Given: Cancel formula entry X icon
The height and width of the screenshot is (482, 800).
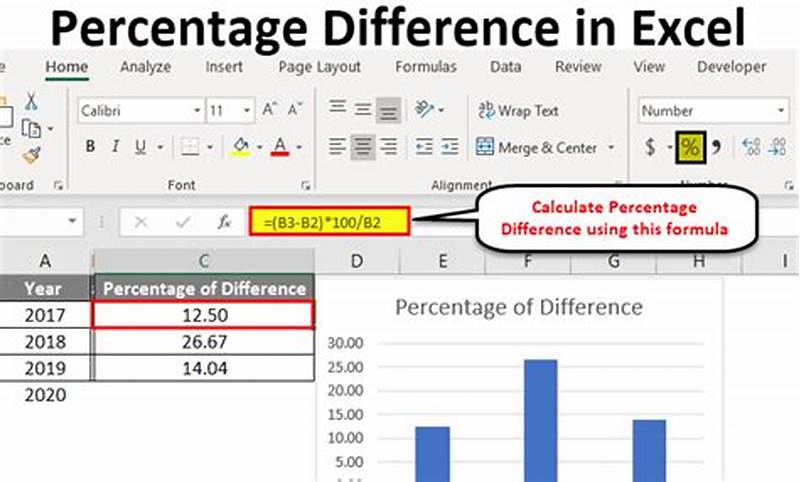Looking at the screenshot, I should coord(141,222).
